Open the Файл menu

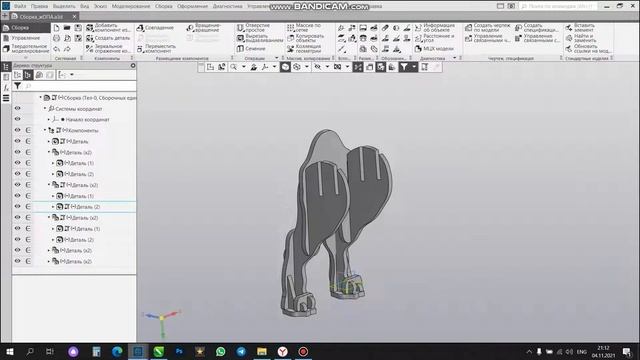coord(20,6)
